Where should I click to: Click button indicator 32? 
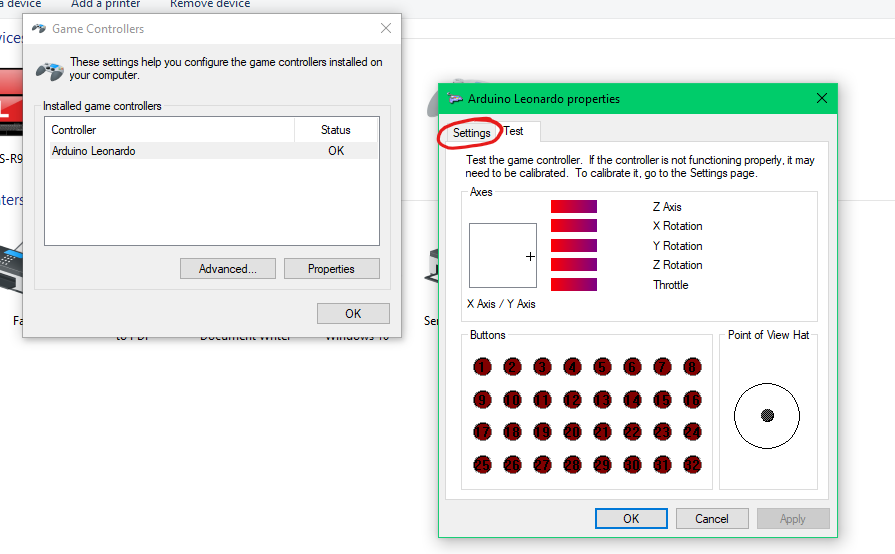tap(692, 465)
